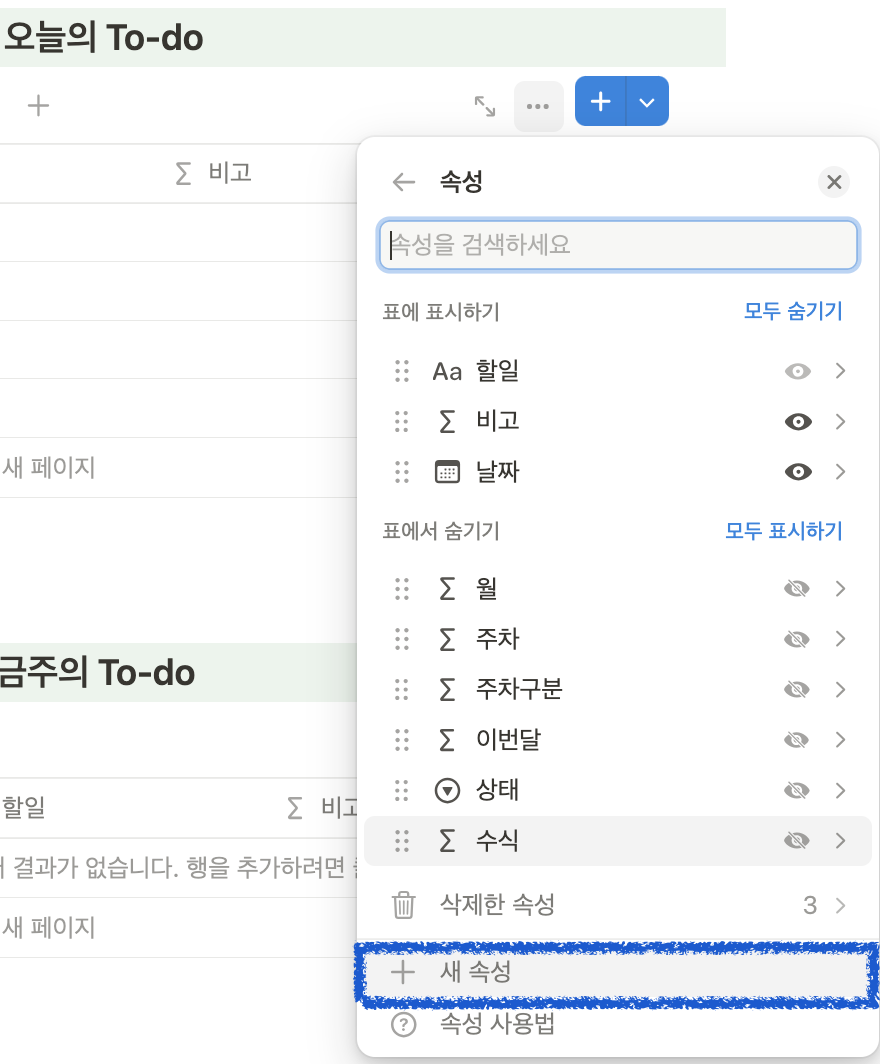Viewport: 880px width, 1064px height.
Task: Open the 삭제한 속성 trash icon
Action: coord(403,904)
